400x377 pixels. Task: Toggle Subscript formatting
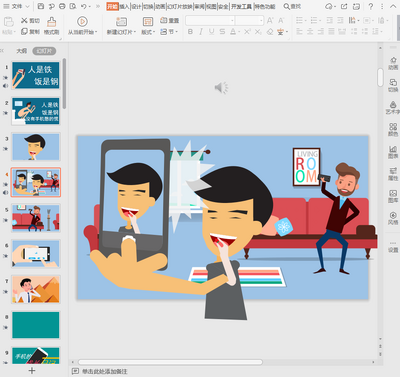coord(258,32)
